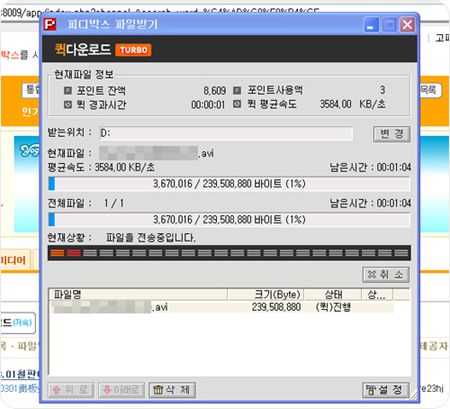
Task: Click the 포인트 잔액 icon
Action: [x=68, y=90]
